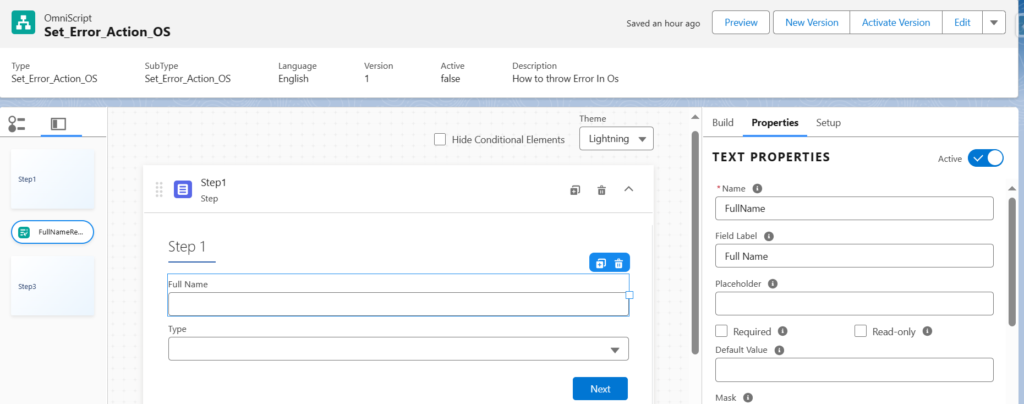The image size is (1024, 404).
Task: Delete Step1 using its header trash icon
Action: pyautogui.click(x=601, y=190)
